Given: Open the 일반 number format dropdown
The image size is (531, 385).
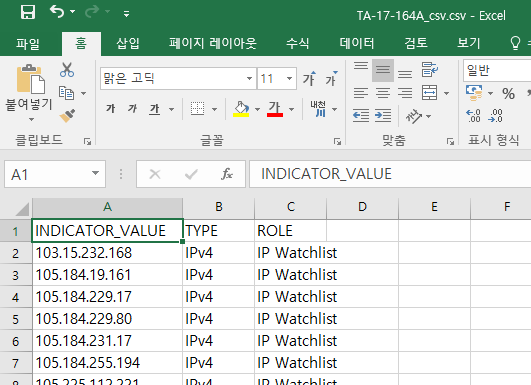Looking at the screenshot, I should click(x=497, y=70).
